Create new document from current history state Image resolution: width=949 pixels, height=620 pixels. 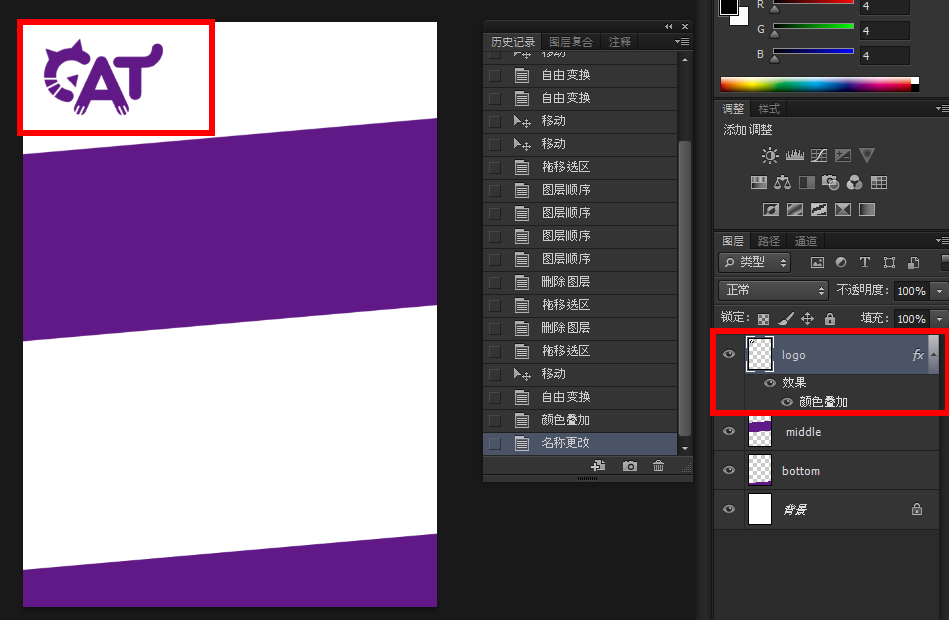pyautogui.click(x=598, y=466)
